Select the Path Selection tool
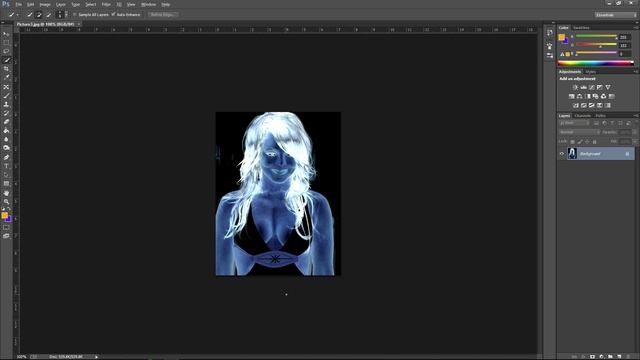Viewport: 640px width, 360px height. click(x=6, y=175)
